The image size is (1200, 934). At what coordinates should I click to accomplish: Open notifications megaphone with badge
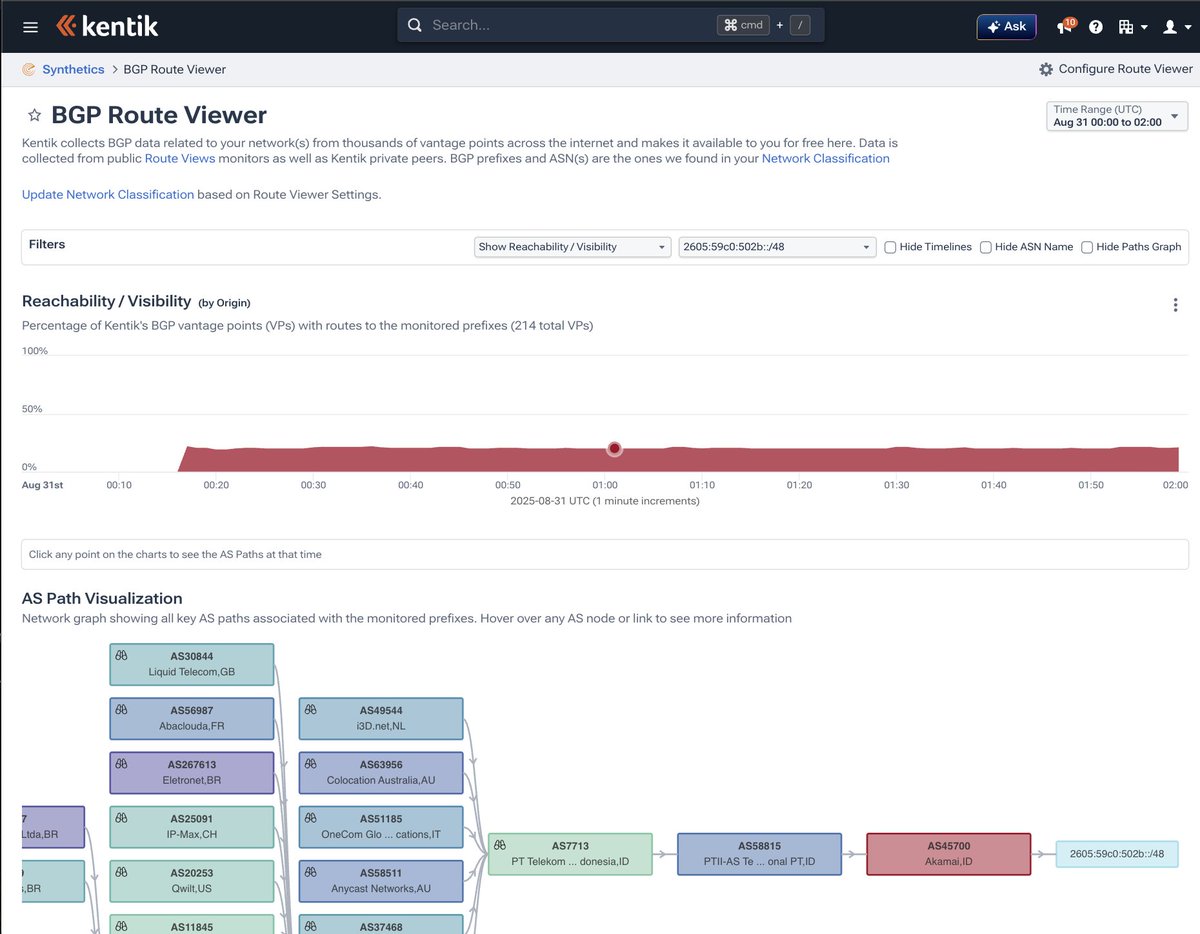(1066, 26)
